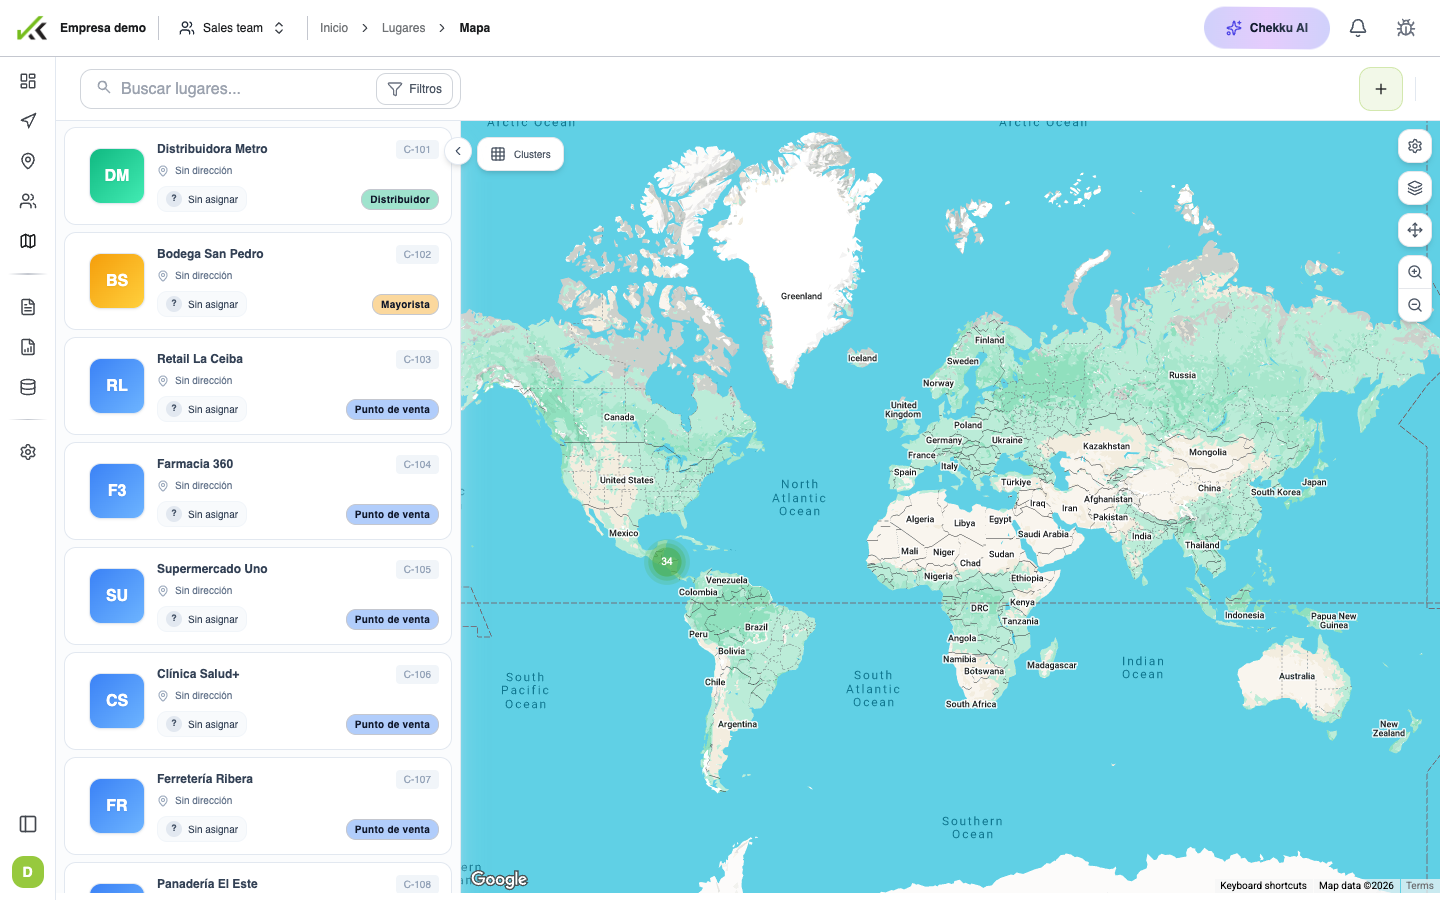Open the Retail La Ceiba place card
1440x900 pixels.
(258, 386)
